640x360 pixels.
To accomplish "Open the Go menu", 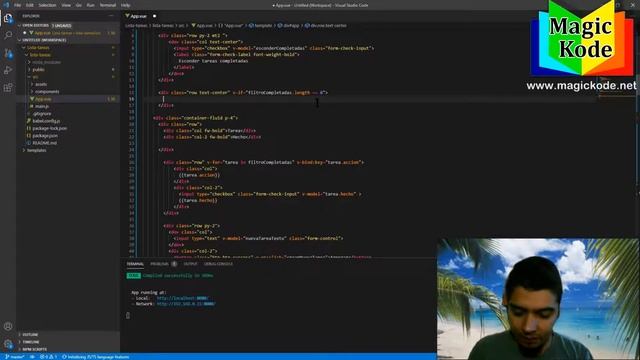I will click(x=79, y=5).
